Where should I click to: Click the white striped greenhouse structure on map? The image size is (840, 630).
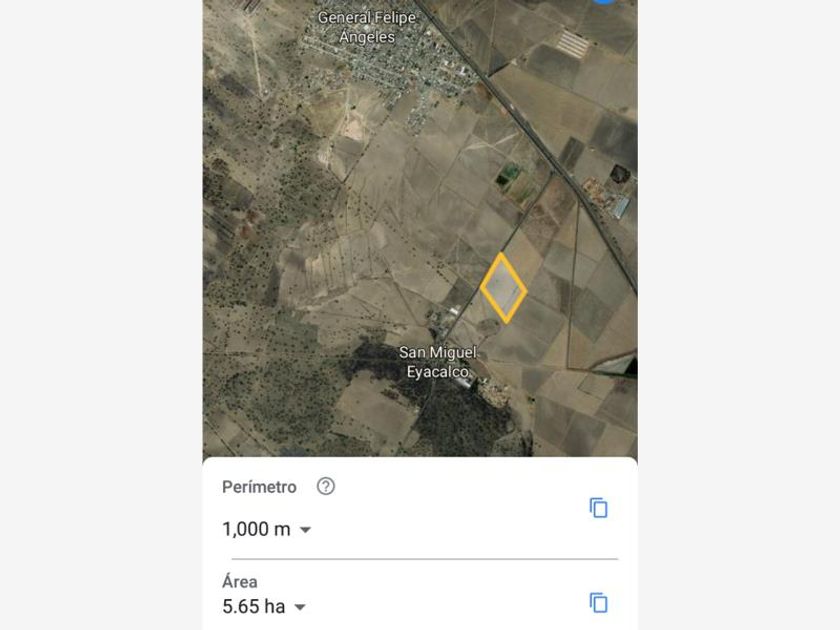(573, 42)
